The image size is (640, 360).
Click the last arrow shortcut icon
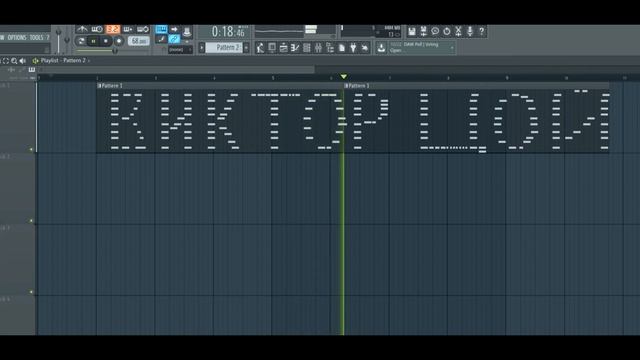point(364,48)
